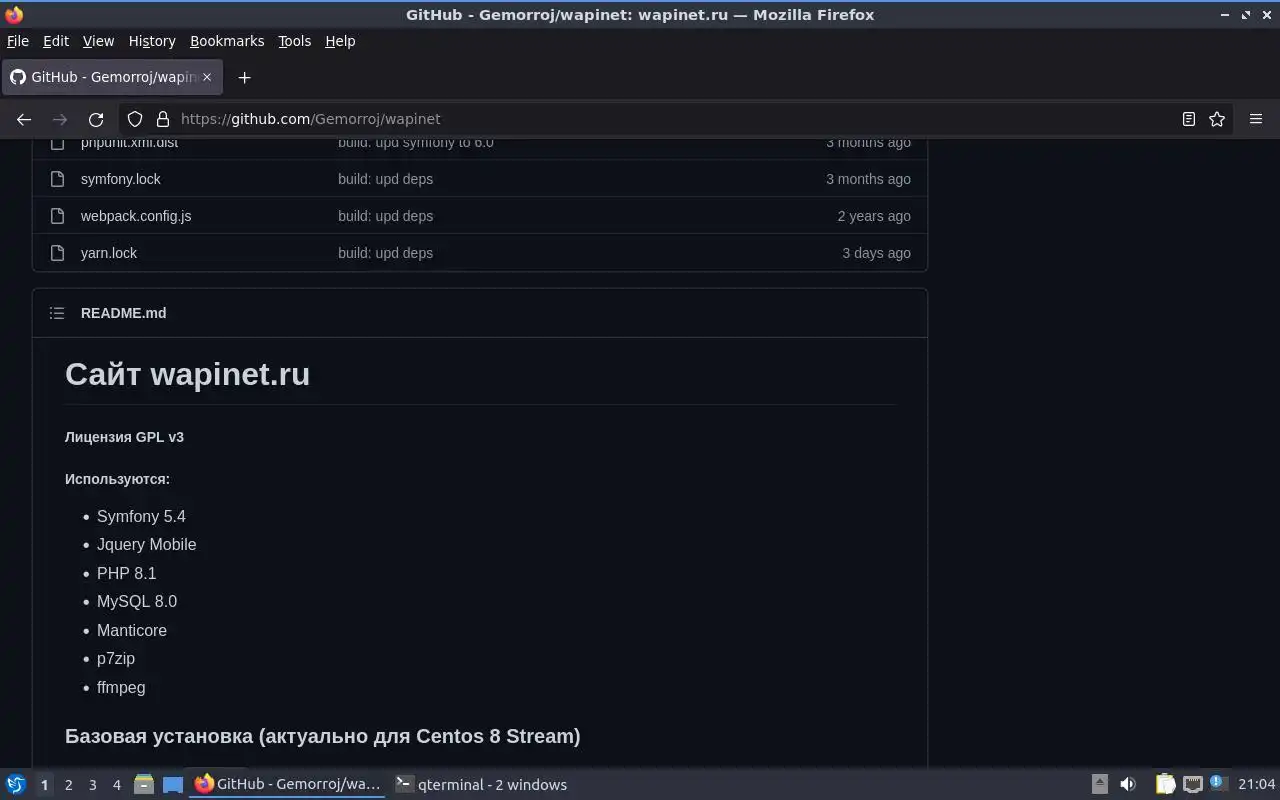The image size is (1280, 800).
Task: Click the 'Symfony 5.4' list item
Action: 141,516
